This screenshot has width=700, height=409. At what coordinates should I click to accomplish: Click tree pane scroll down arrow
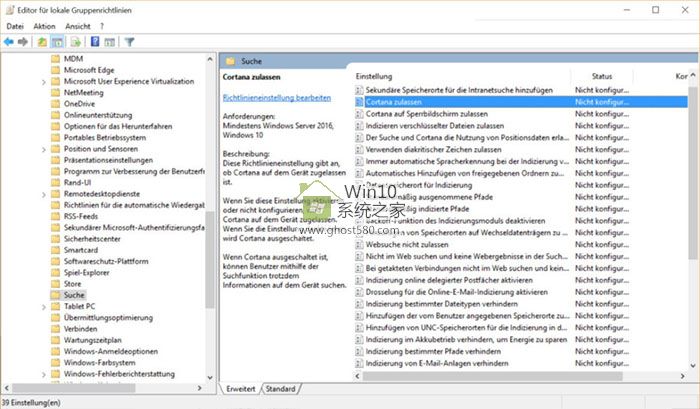click(210, 378)
